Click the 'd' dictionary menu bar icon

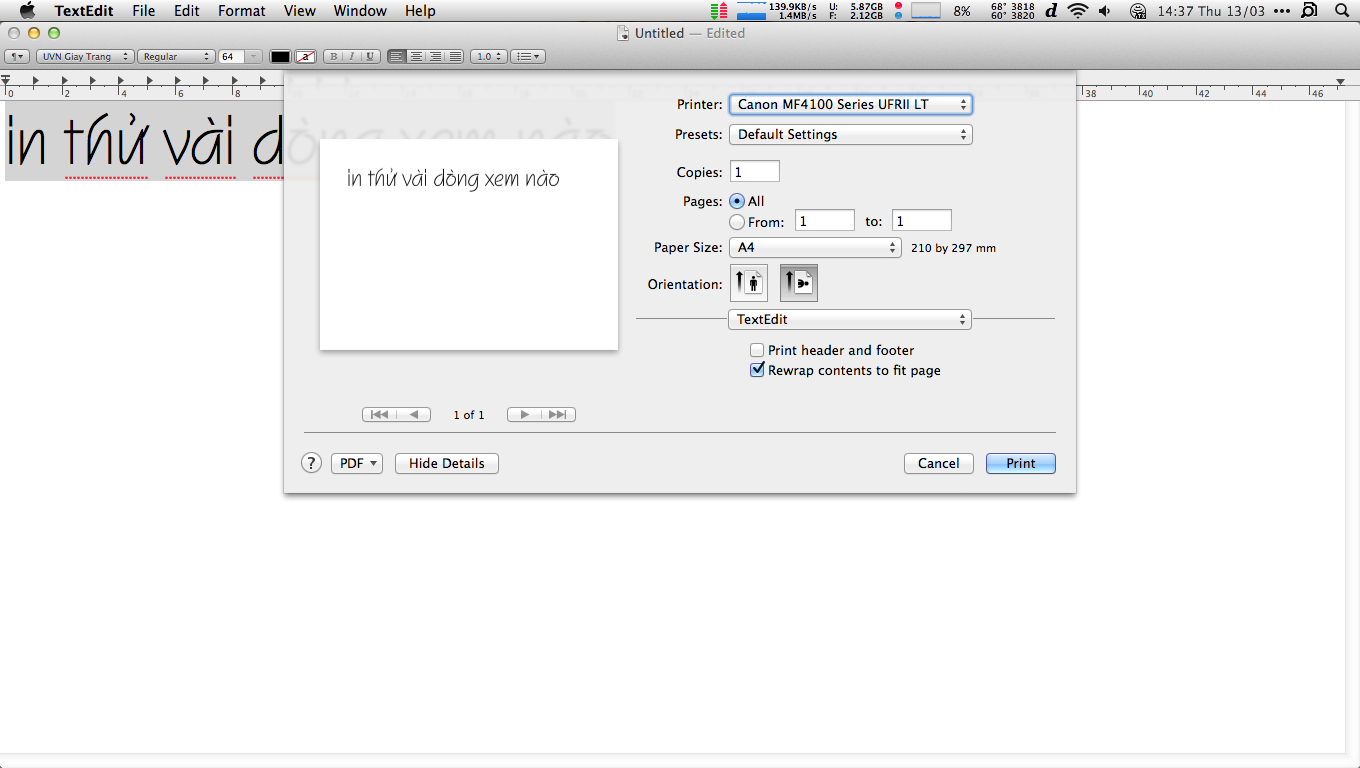(x=1051, y=11)
